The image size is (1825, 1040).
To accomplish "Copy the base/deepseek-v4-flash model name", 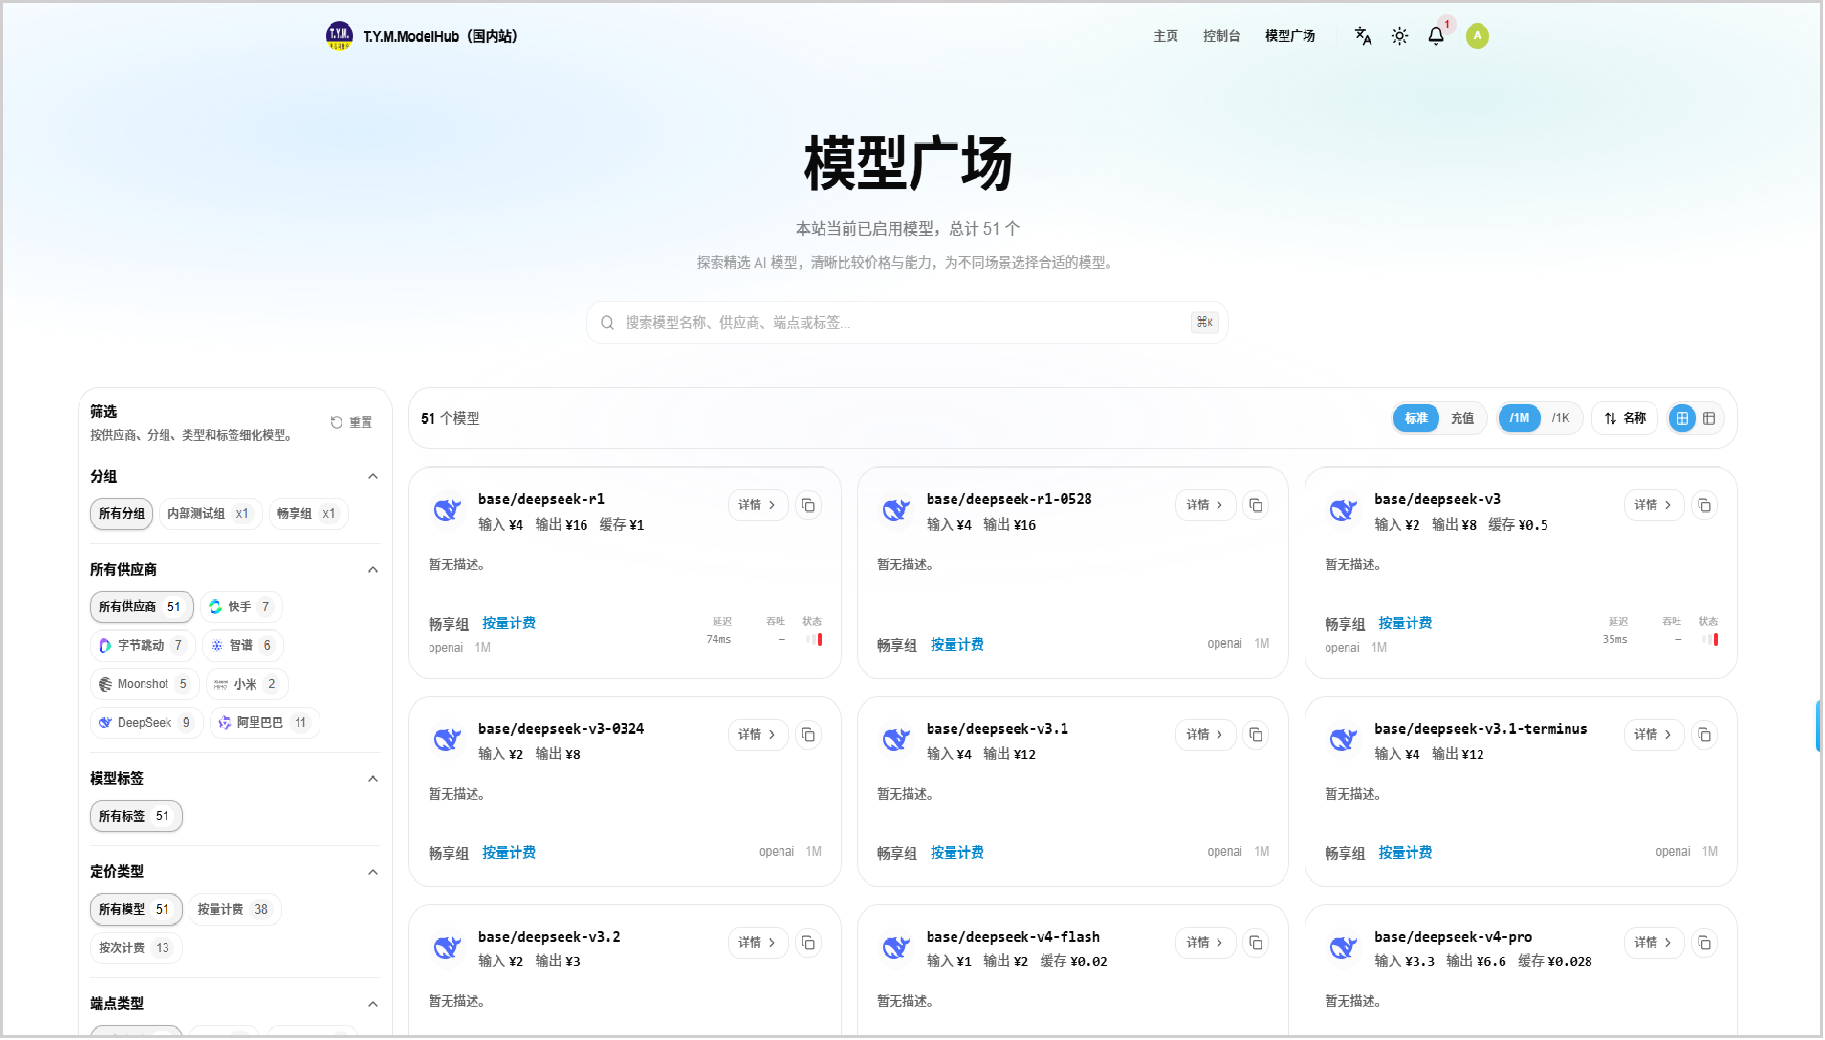I will pos(1256,943).
